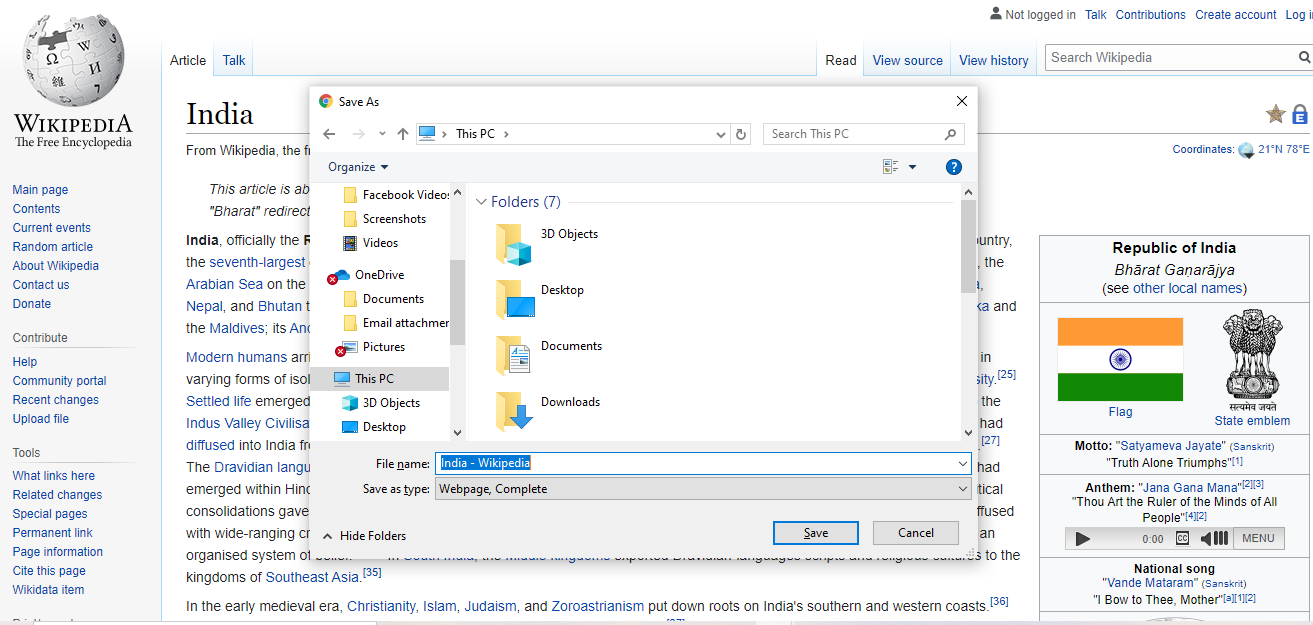Click the Cancel button
This screenshot has height=625, width=1313.
coord(916,533)
